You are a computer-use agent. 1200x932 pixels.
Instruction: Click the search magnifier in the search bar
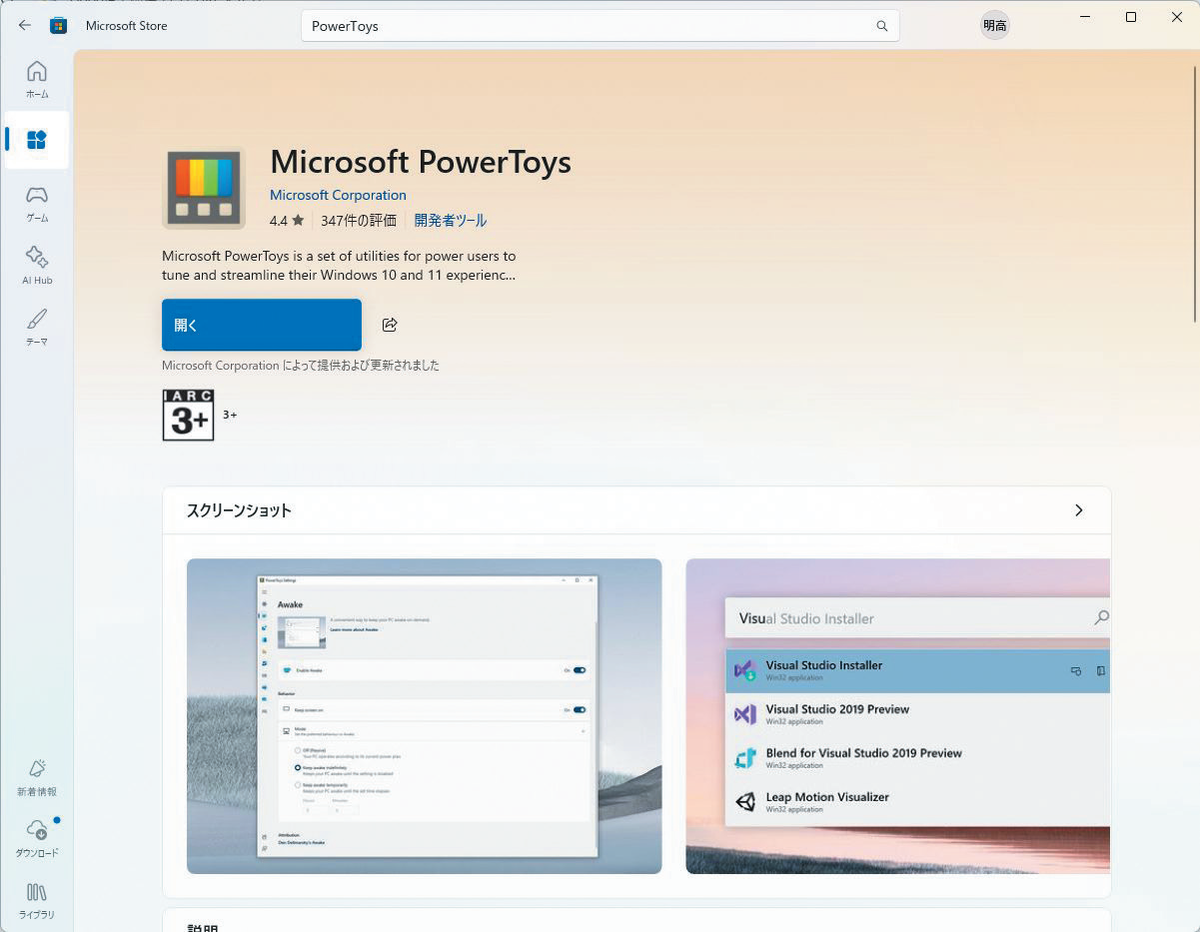(881, 26)
